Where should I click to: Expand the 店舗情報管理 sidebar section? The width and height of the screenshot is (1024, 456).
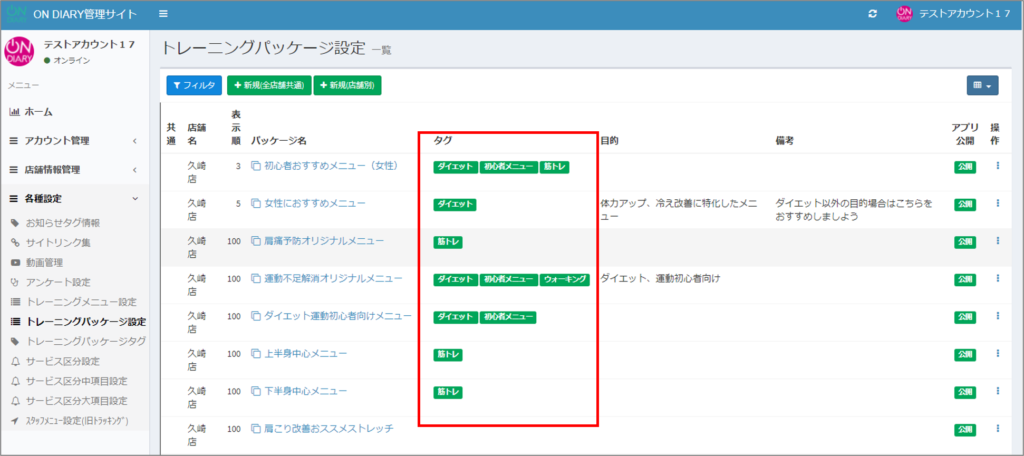(x=75, y=170)
